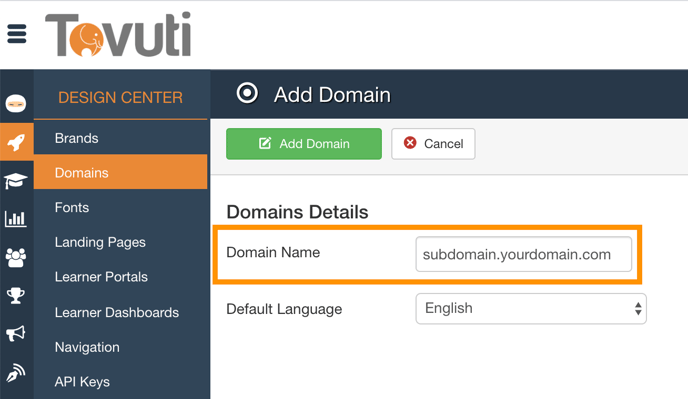
Task: Click the Domain Name label
Action: (273, 252)
